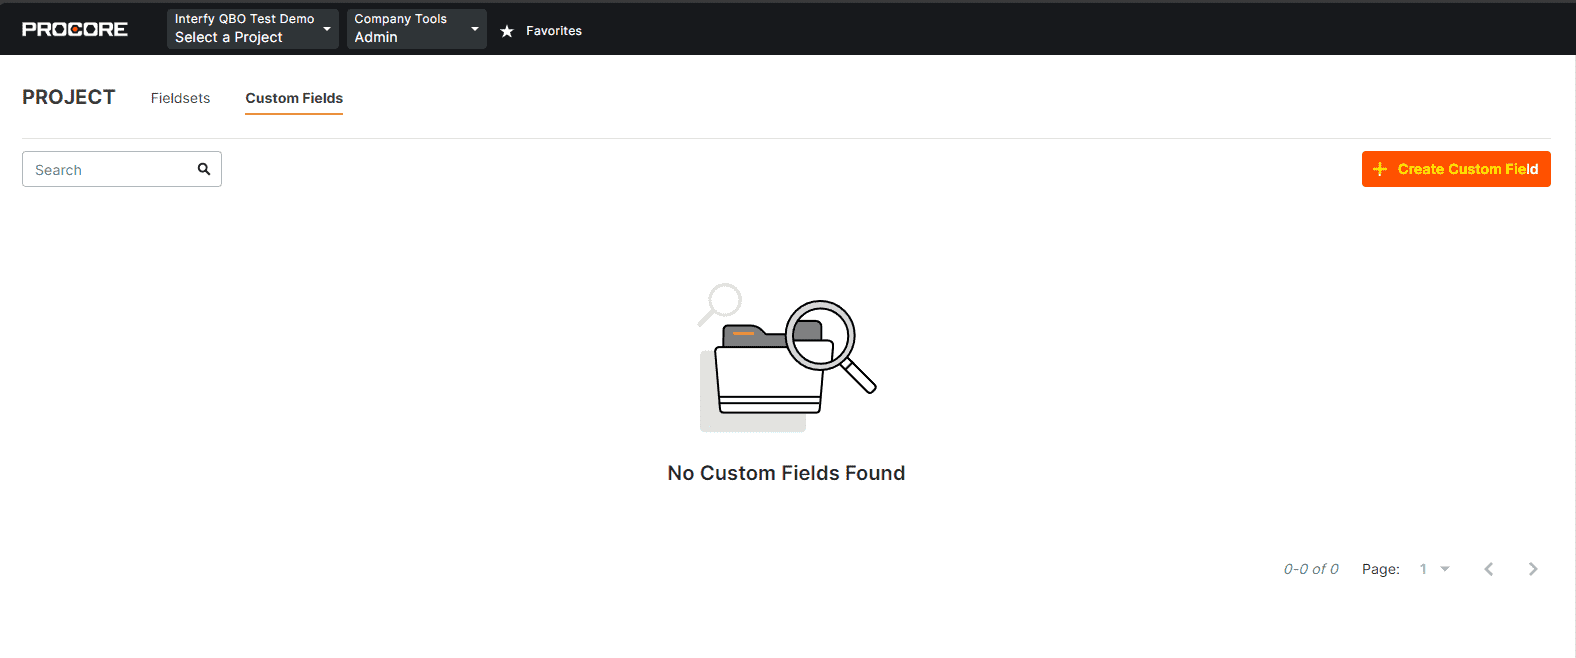Viewport: 1576px width, 658px height.
Task: Switch to the Fieldsets tab
Action: [x=180, y=98]
